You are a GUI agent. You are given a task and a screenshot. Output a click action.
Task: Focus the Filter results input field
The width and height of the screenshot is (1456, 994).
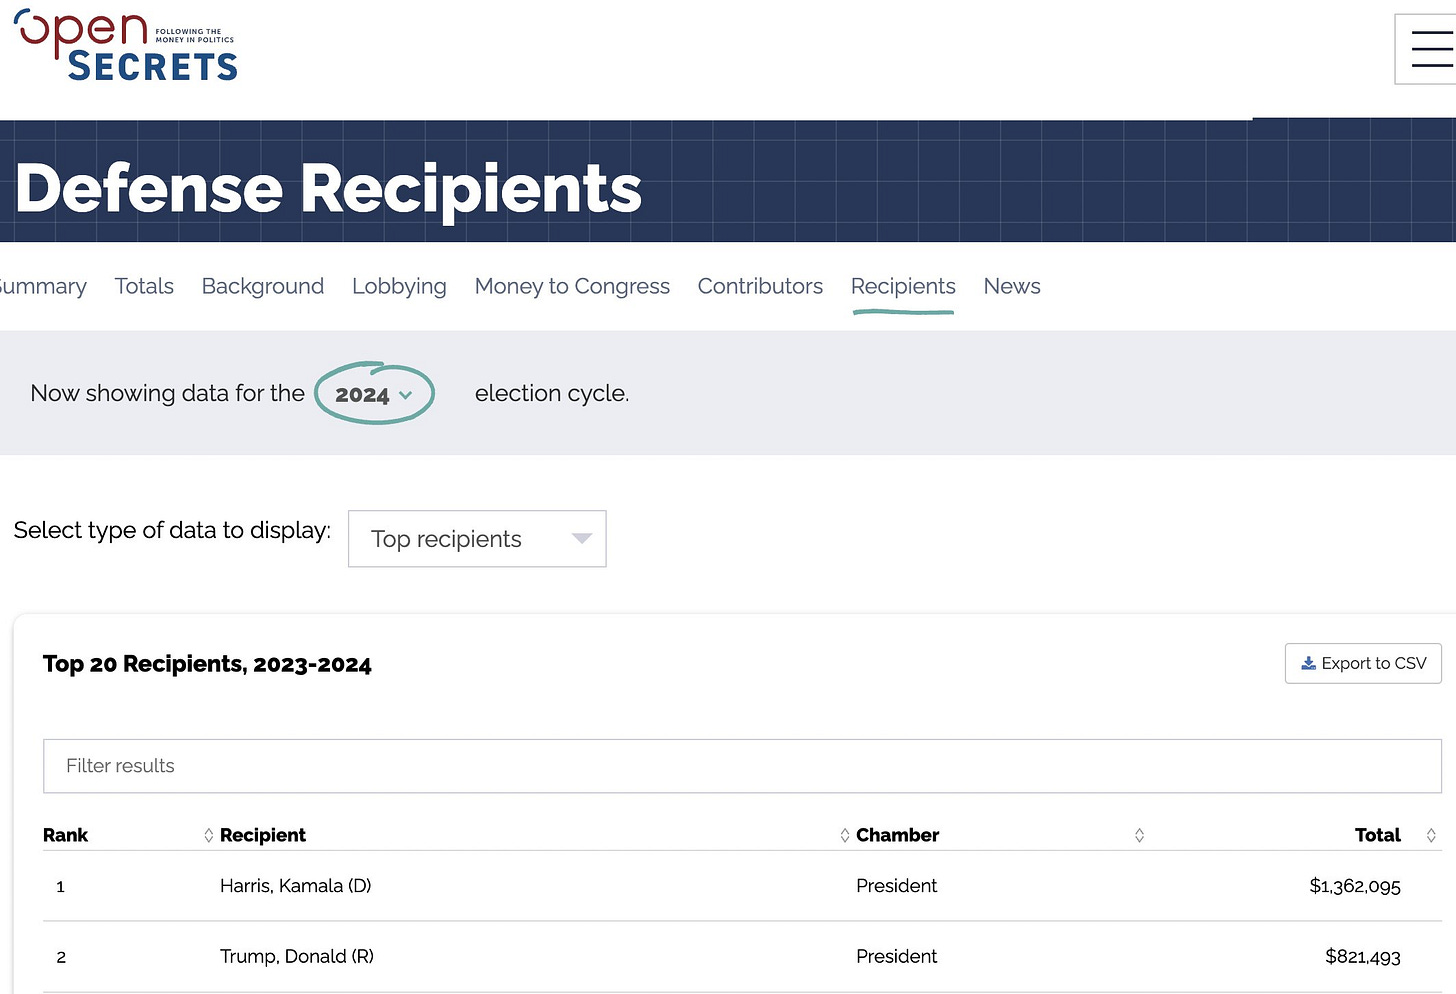[x=742, y=766]
